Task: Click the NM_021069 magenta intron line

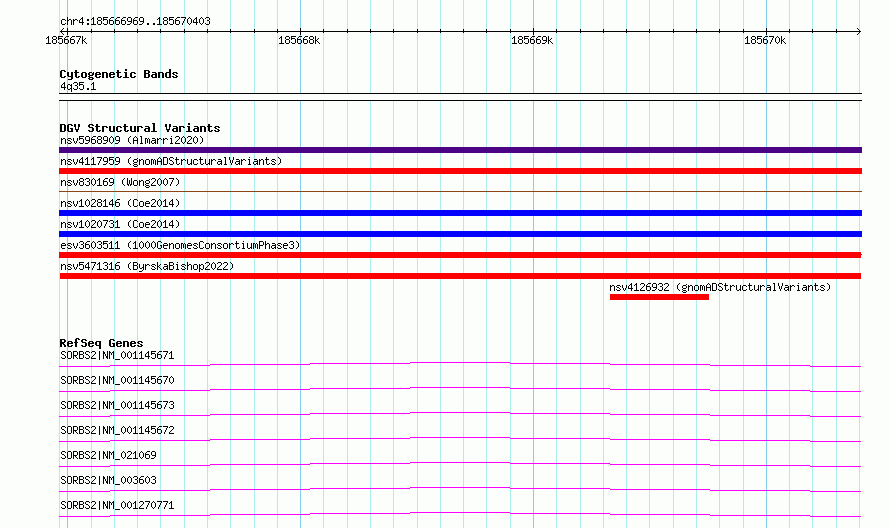Action: 460,463
